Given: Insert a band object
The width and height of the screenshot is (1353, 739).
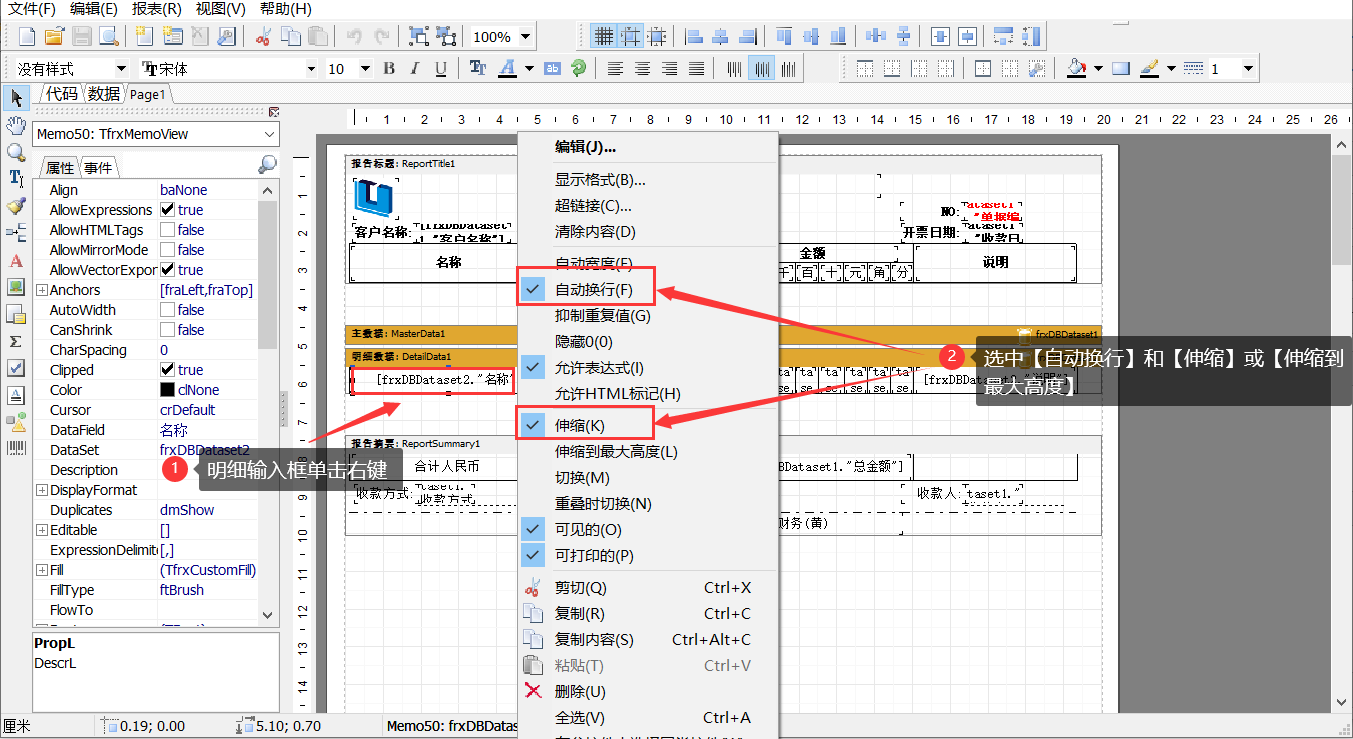Looking at the screenshot, I should tap(16, 233).
